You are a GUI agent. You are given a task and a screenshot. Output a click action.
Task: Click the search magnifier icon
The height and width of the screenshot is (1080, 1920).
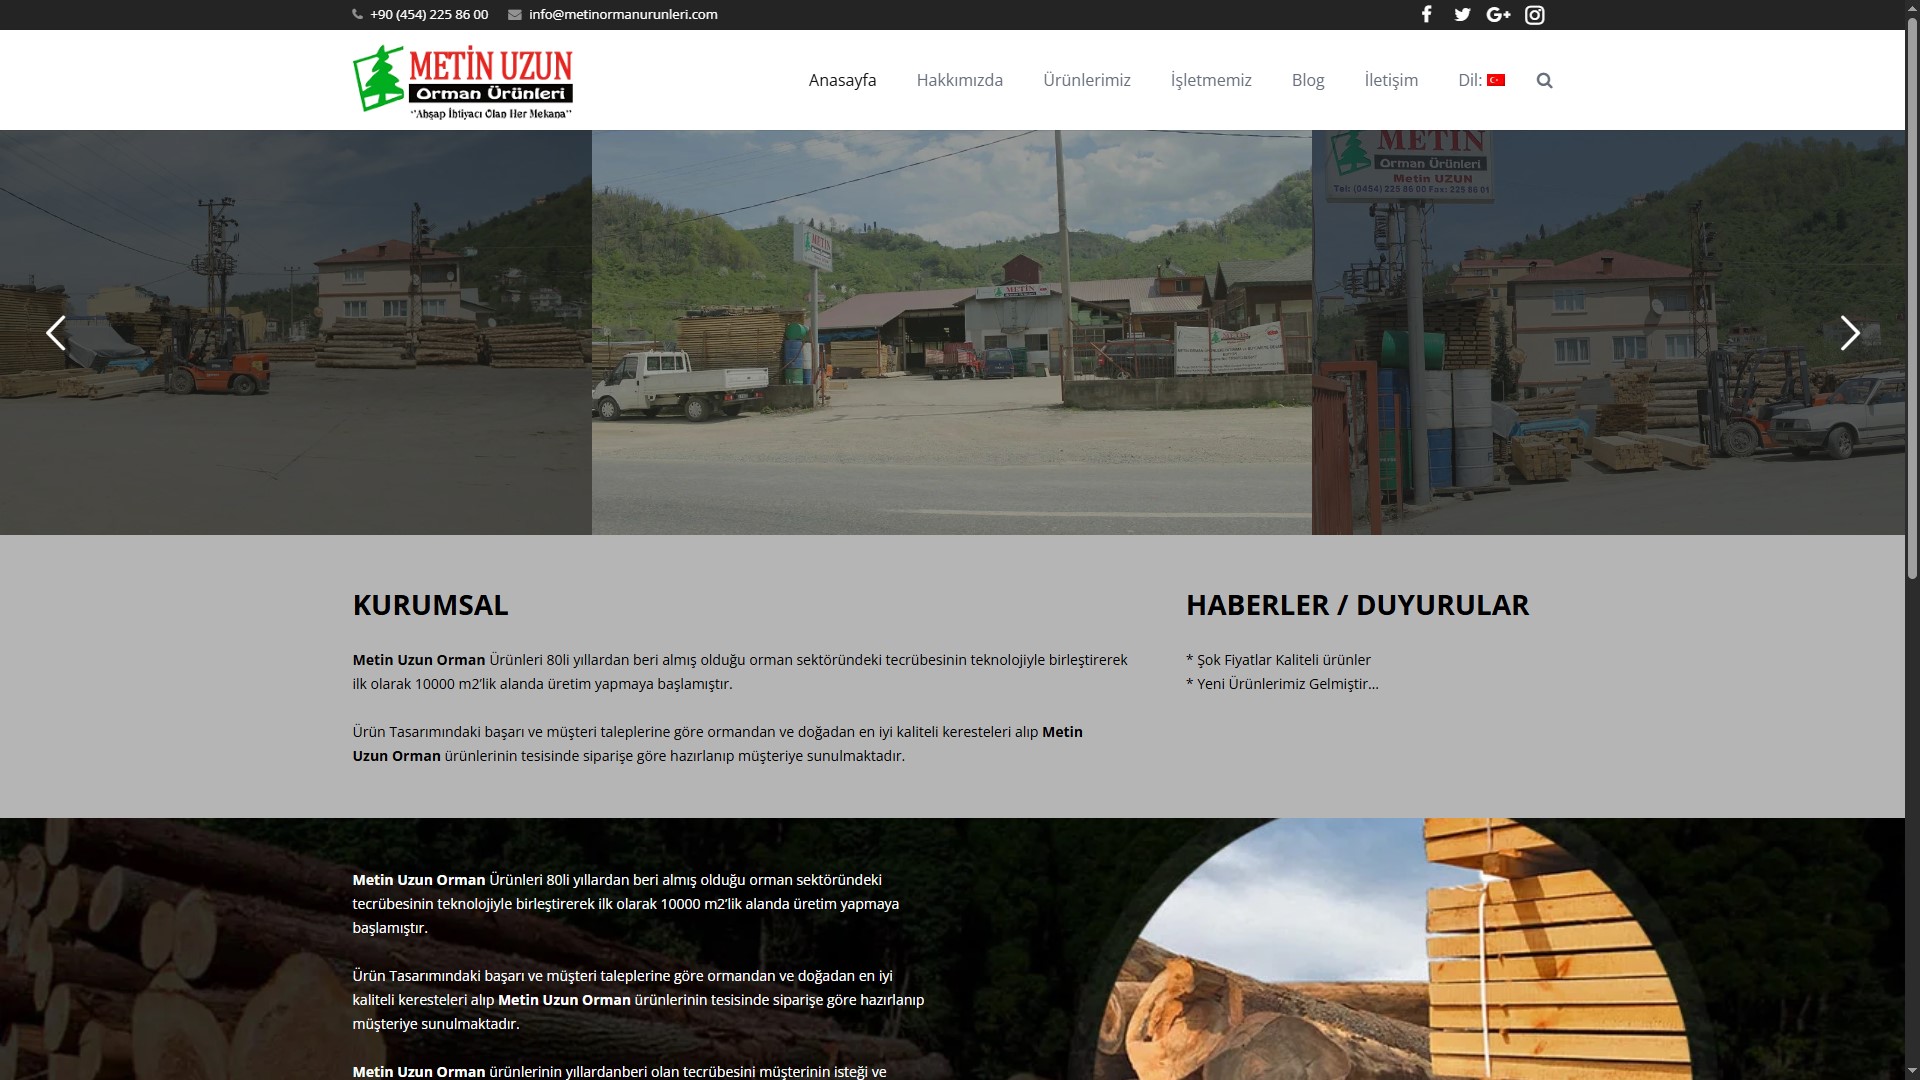[x=1544, y=80]
